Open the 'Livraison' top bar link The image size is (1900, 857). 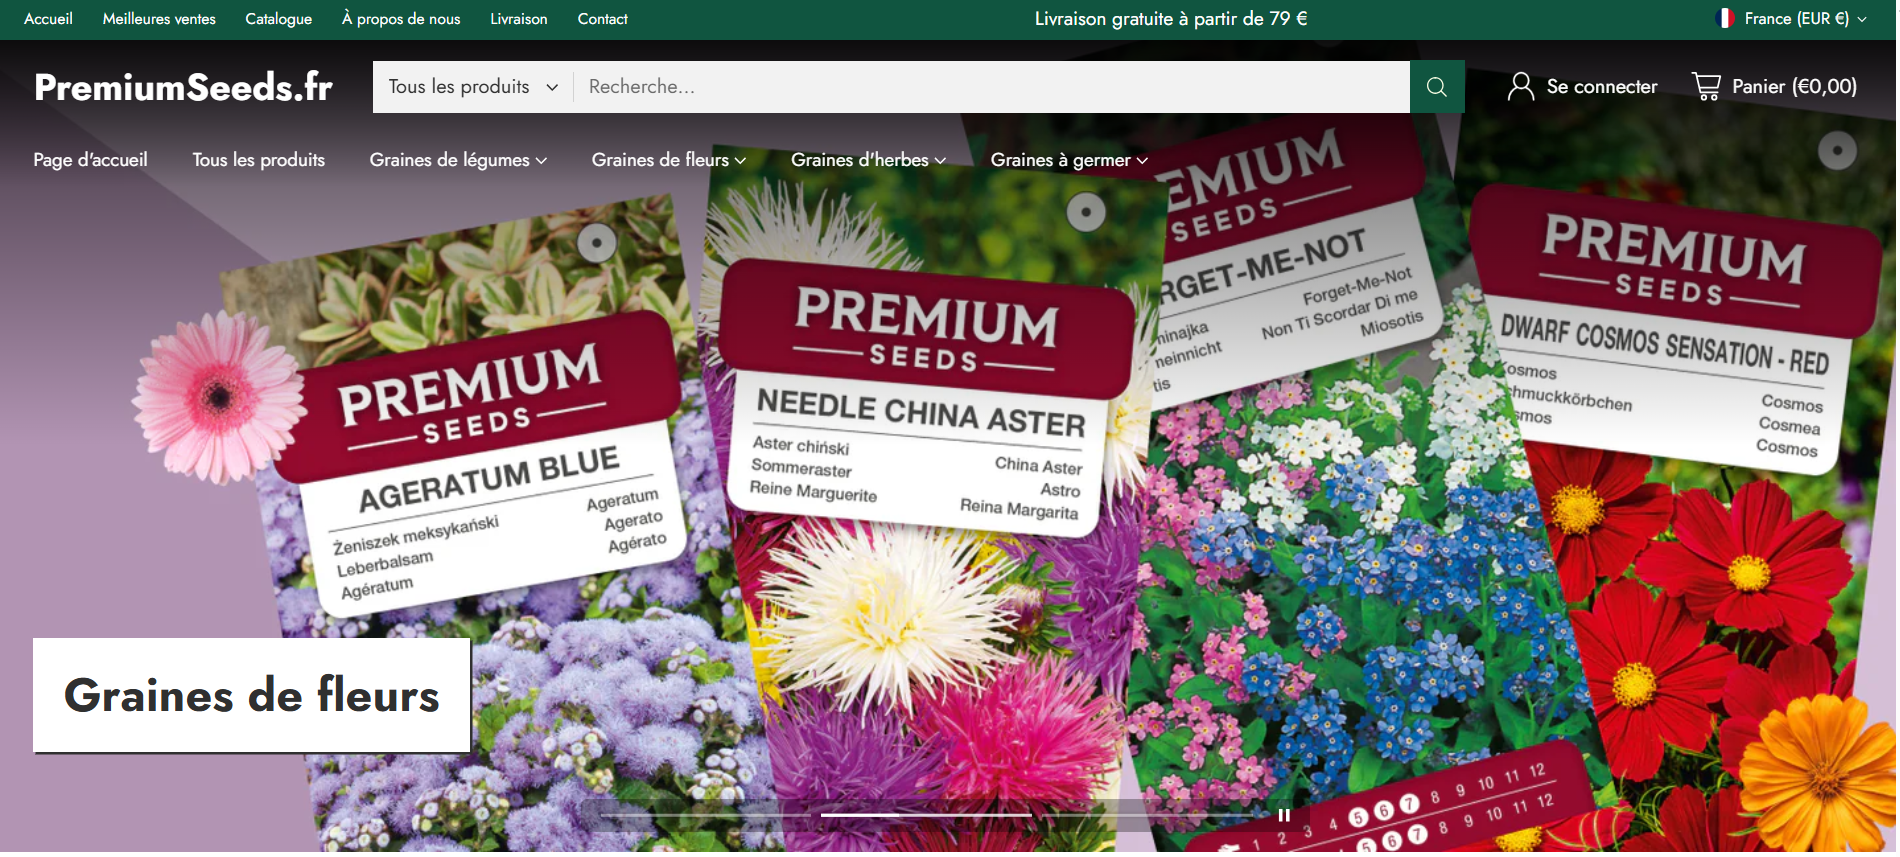point(518,19)
